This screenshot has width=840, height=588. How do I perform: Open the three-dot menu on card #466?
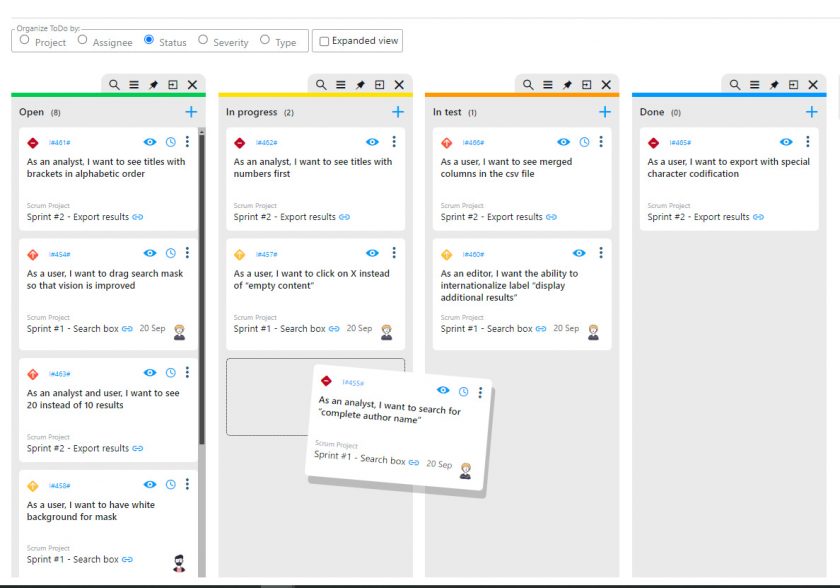601,140
